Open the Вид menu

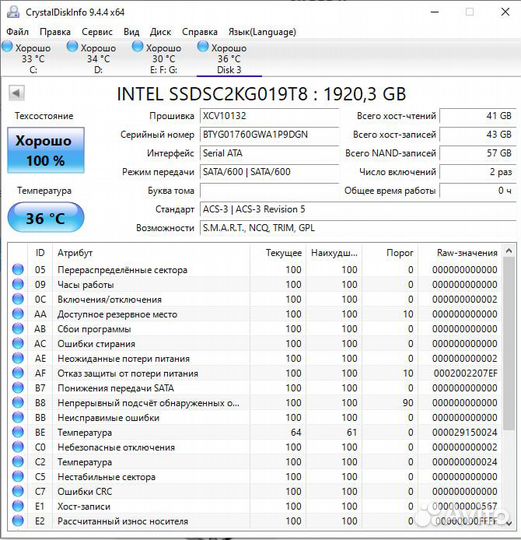[x=131, y=32]
